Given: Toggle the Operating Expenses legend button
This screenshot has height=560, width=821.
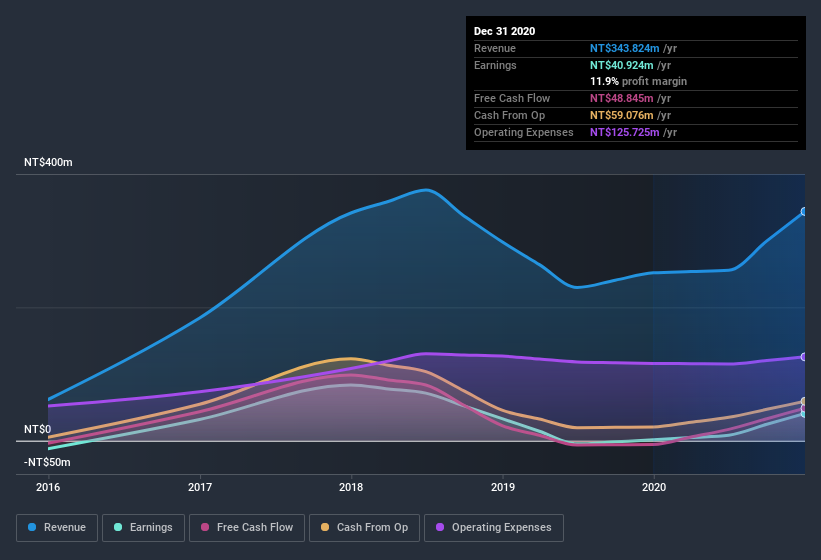Looking at the screenshot, I should [494, 528].
